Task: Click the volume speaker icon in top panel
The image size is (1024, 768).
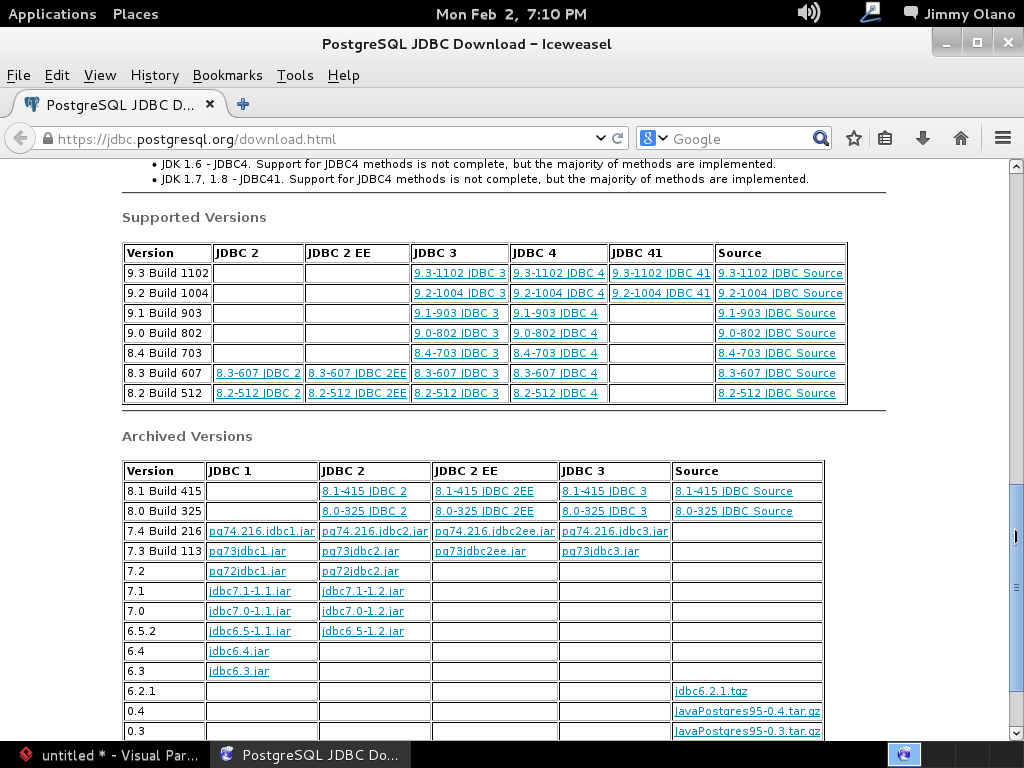Action: 808,13
